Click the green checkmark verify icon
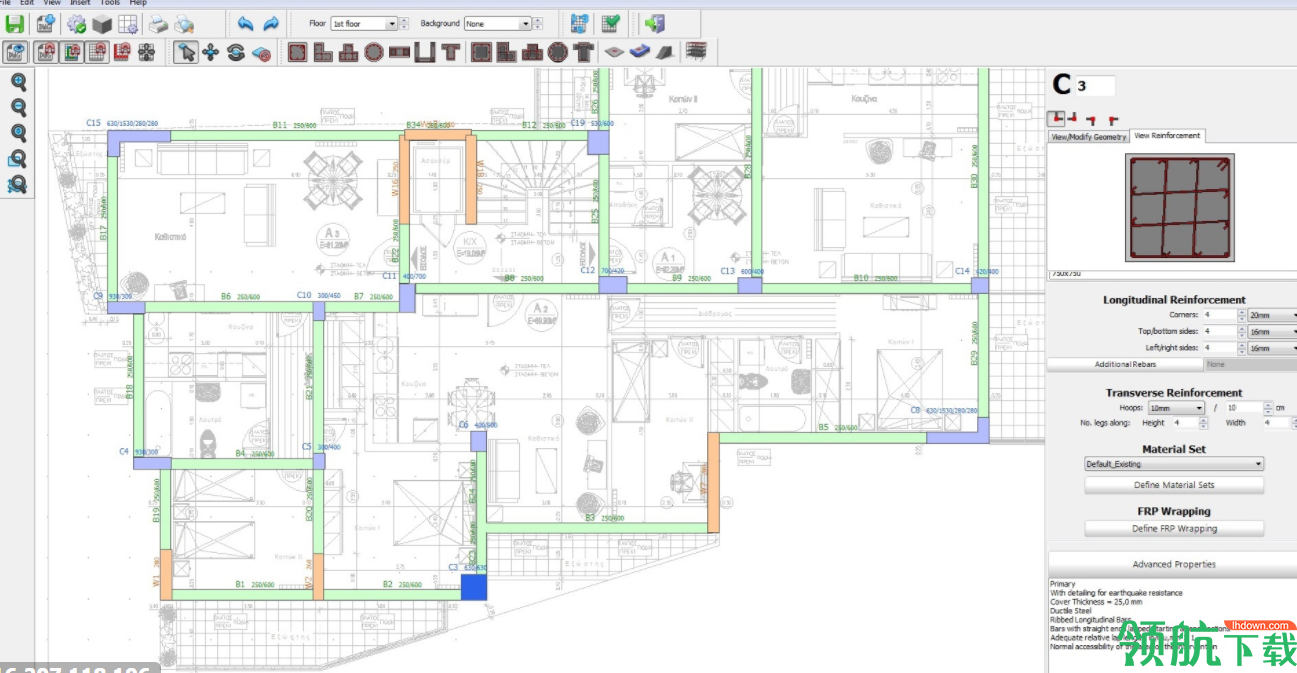Image resolution: width=1297 pixels, height=673 pixels. click(x=610, y=23)
